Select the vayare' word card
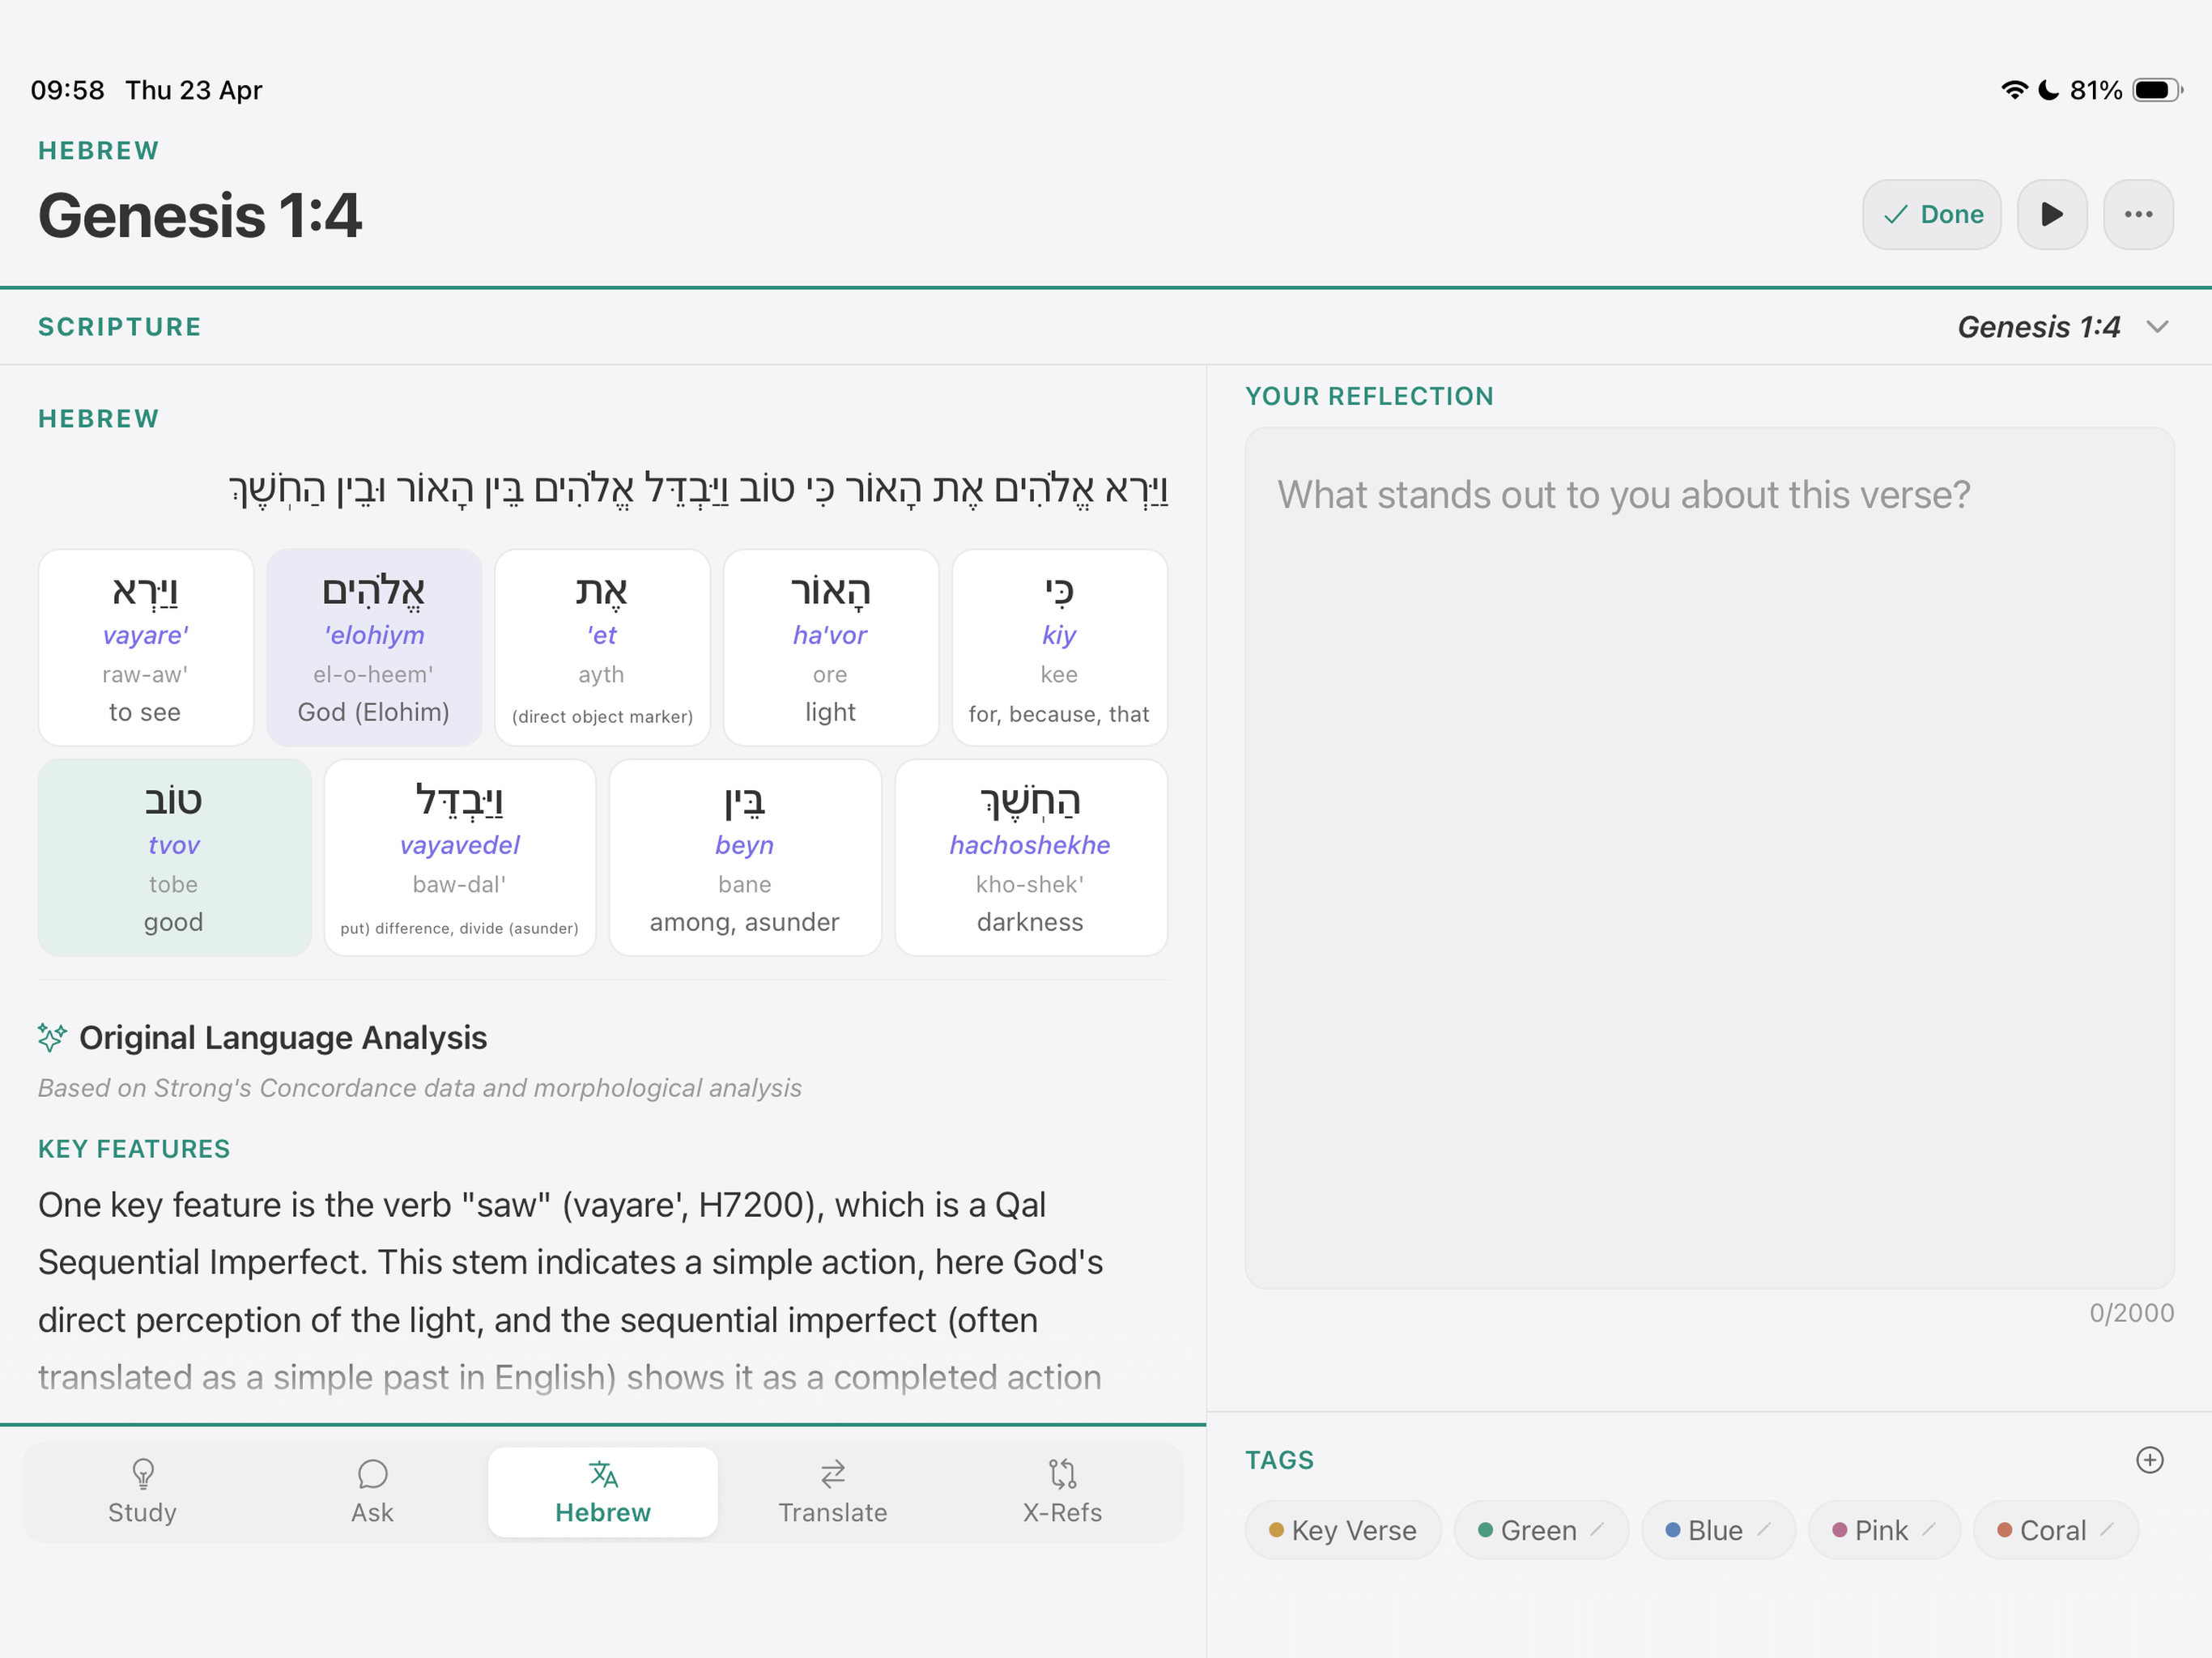The height and width of the screenshot is (1658, 2212). coord(146,648)
